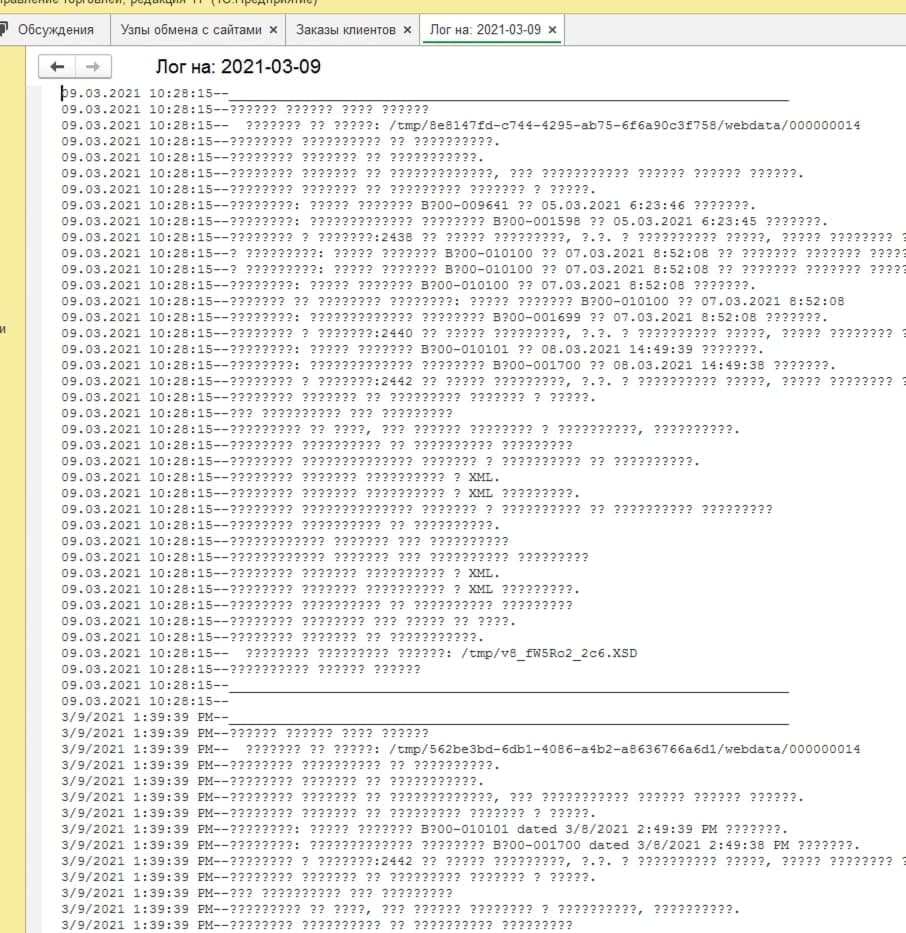Switch to the Узлы обмена с сайтами tab
Screen dimensions: 906x933
coord(191,30)
